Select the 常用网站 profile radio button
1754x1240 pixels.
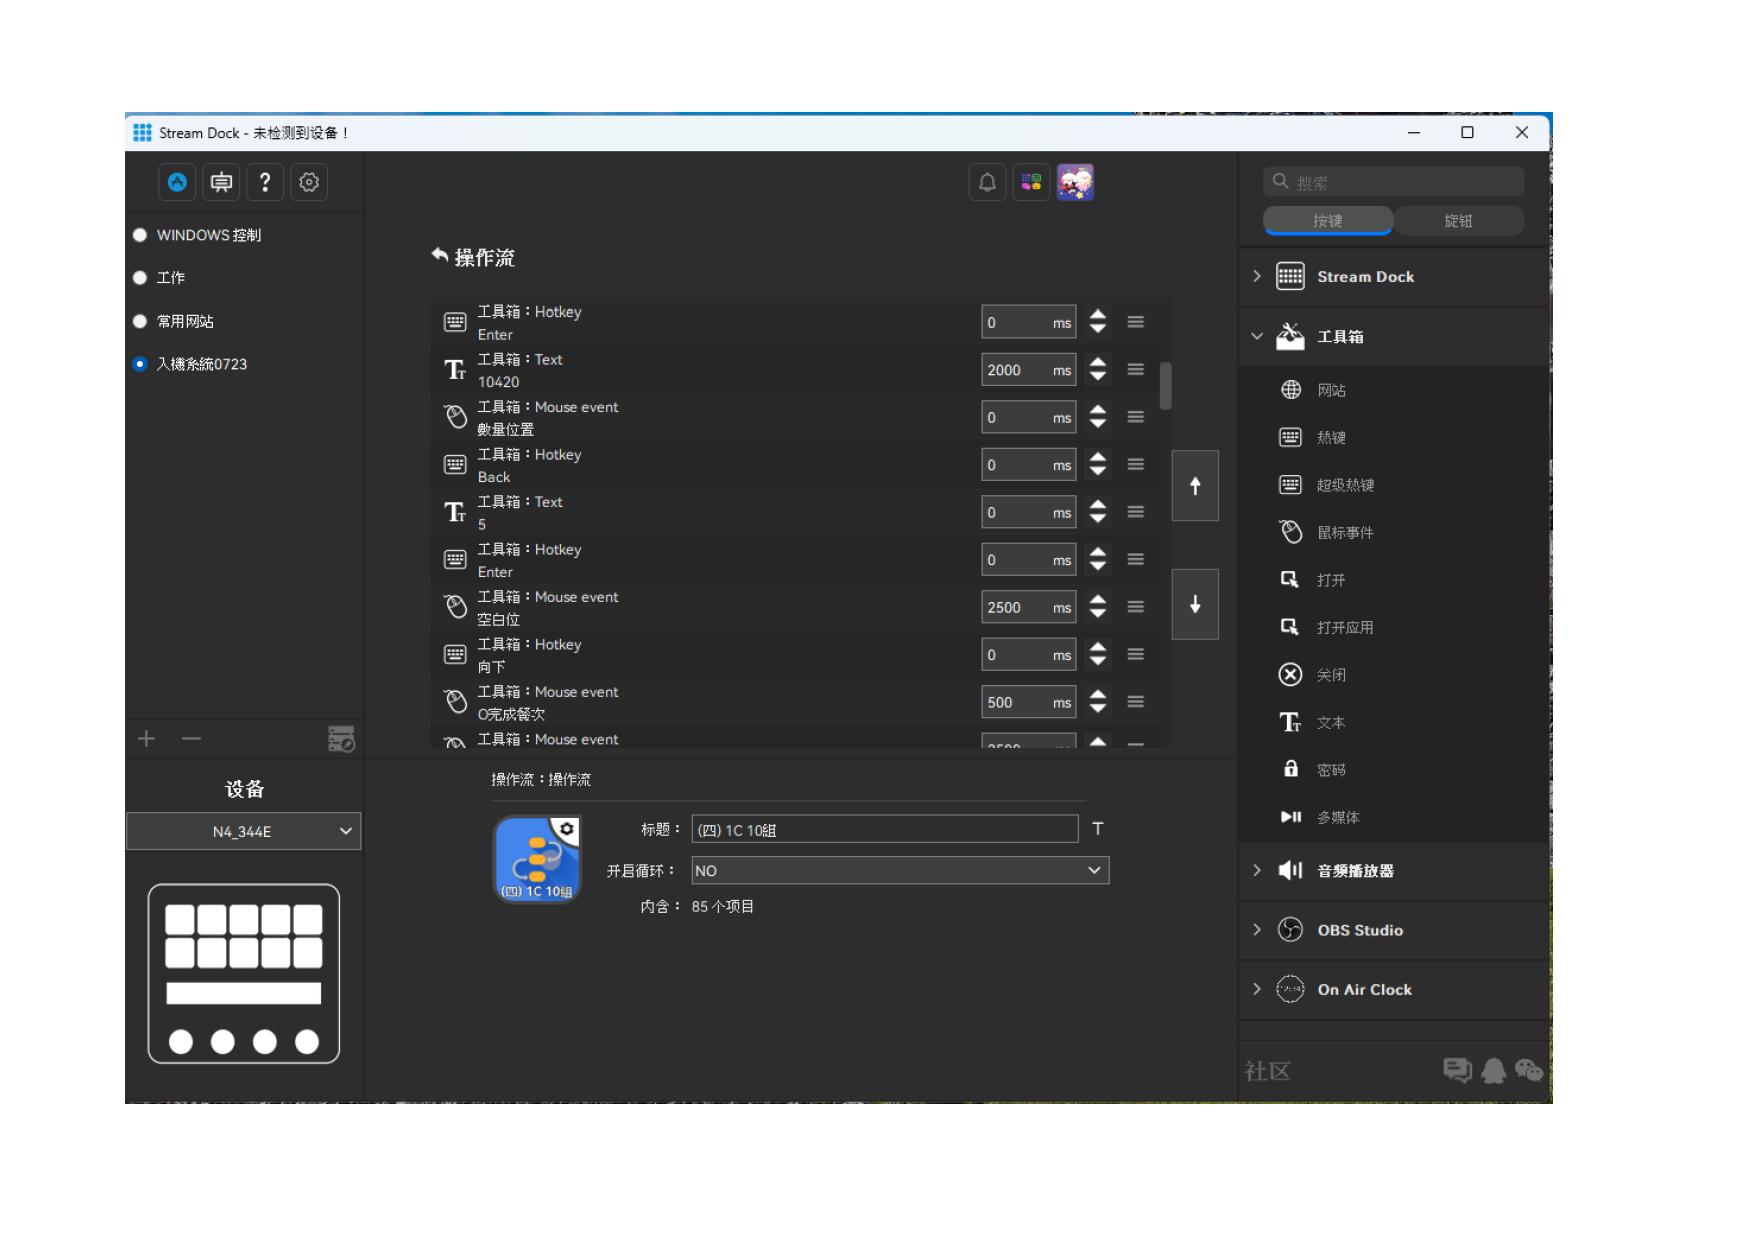140,321
